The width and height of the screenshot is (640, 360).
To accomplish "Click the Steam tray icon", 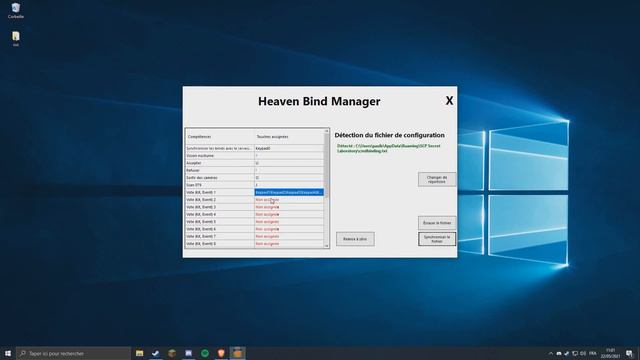I will [567, 353].
